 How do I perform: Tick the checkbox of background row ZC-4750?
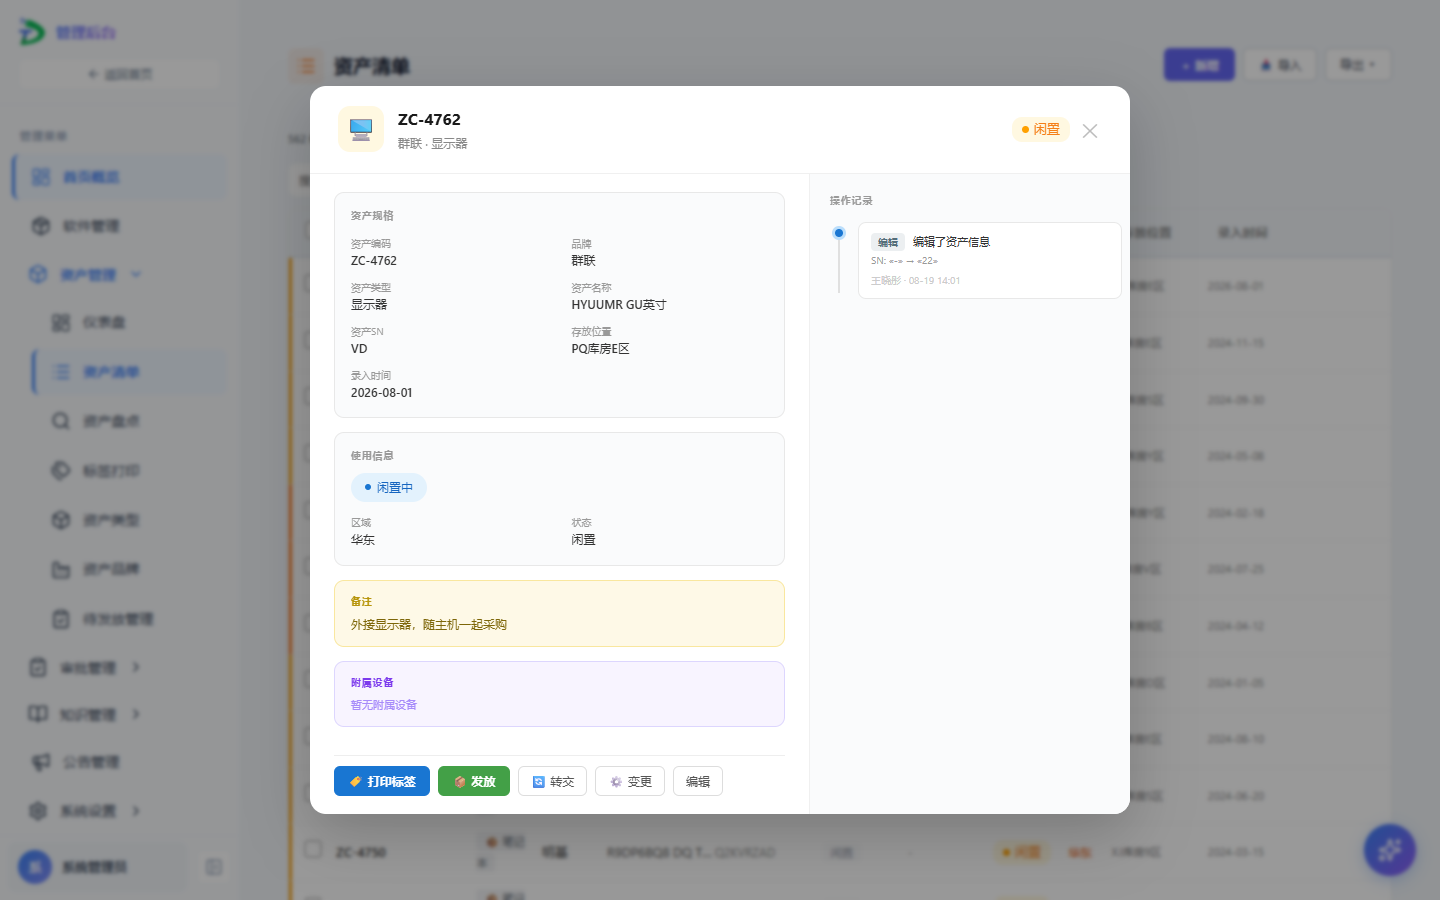[313, 849]
